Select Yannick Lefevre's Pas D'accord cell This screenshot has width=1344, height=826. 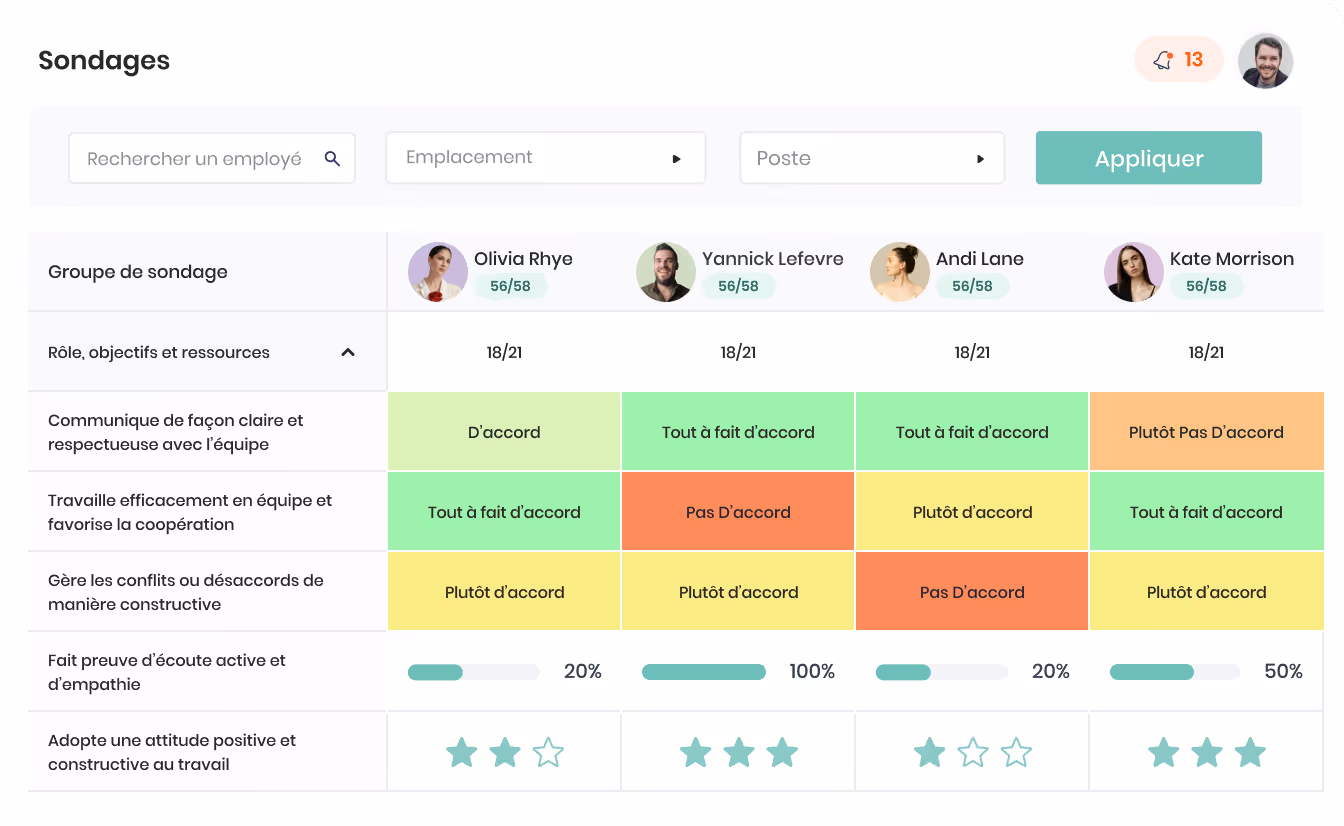point(738,511)
